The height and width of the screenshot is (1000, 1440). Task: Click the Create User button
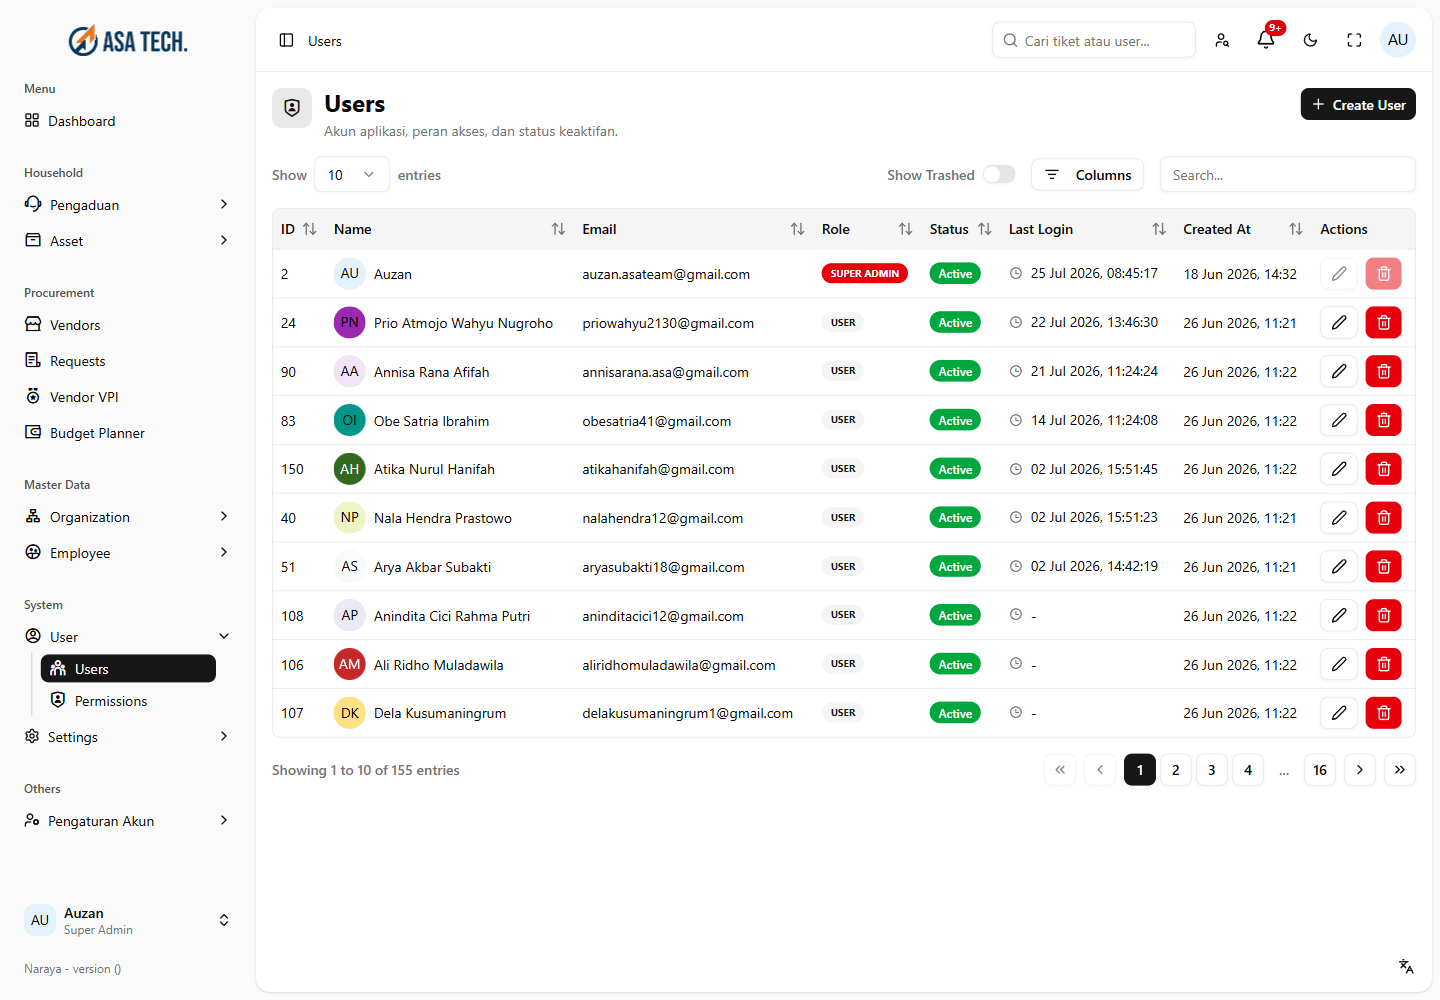click(x=1358, y=104)
